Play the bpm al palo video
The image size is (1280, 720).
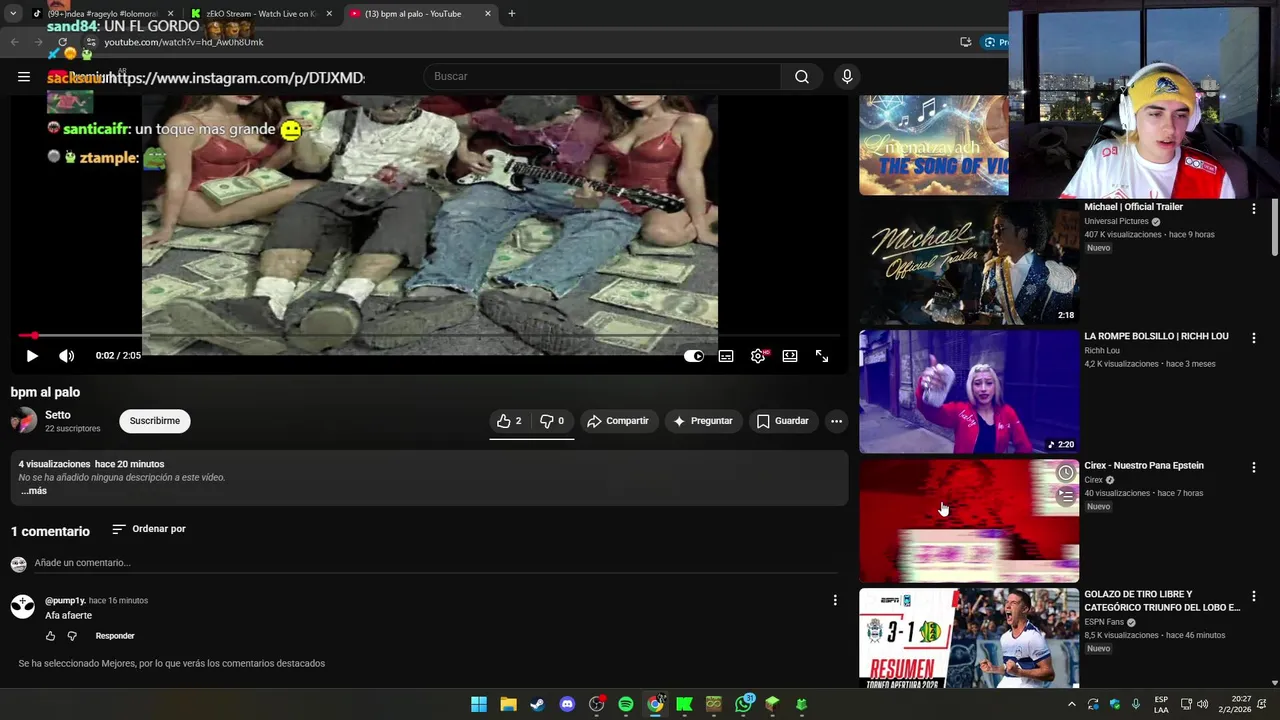coord(32,356)
